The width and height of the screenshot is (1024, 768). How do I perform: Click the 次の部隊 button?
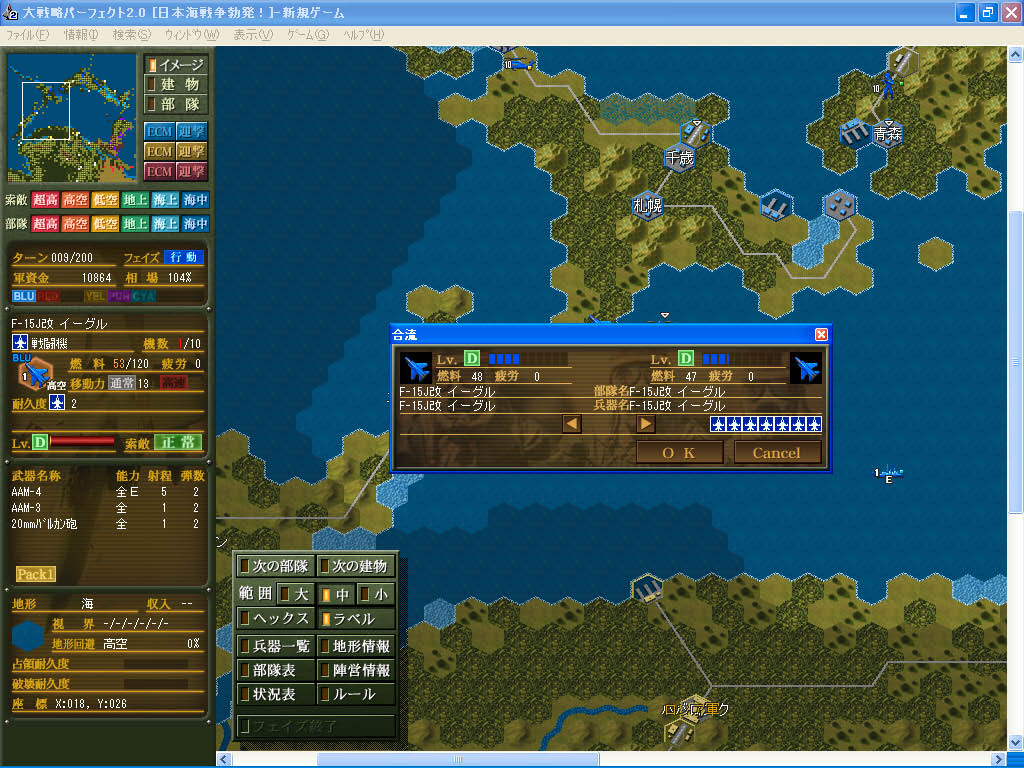[x=275, y=566]
